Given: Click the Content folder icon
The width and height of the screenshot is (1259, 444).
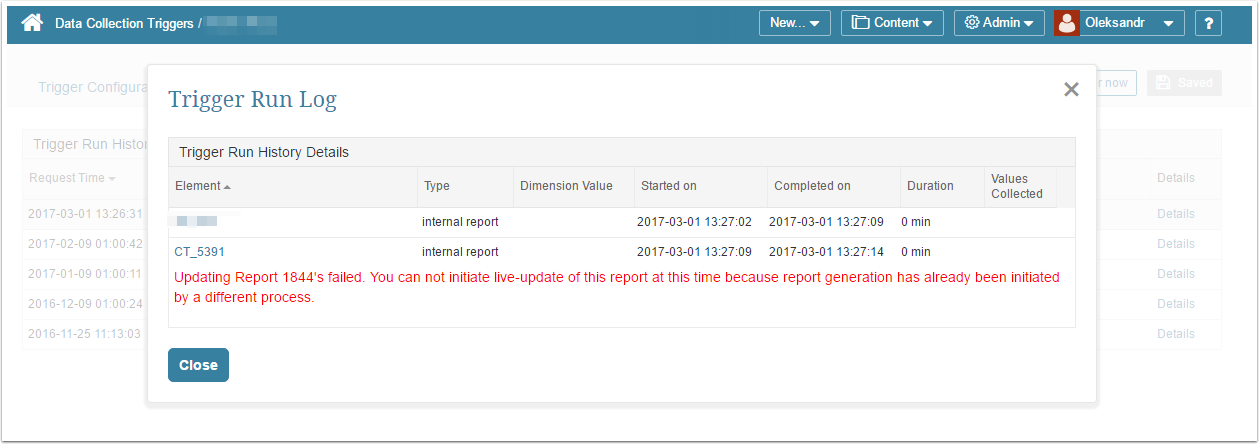Looking at the screenshot, I should tap(860, 23).
